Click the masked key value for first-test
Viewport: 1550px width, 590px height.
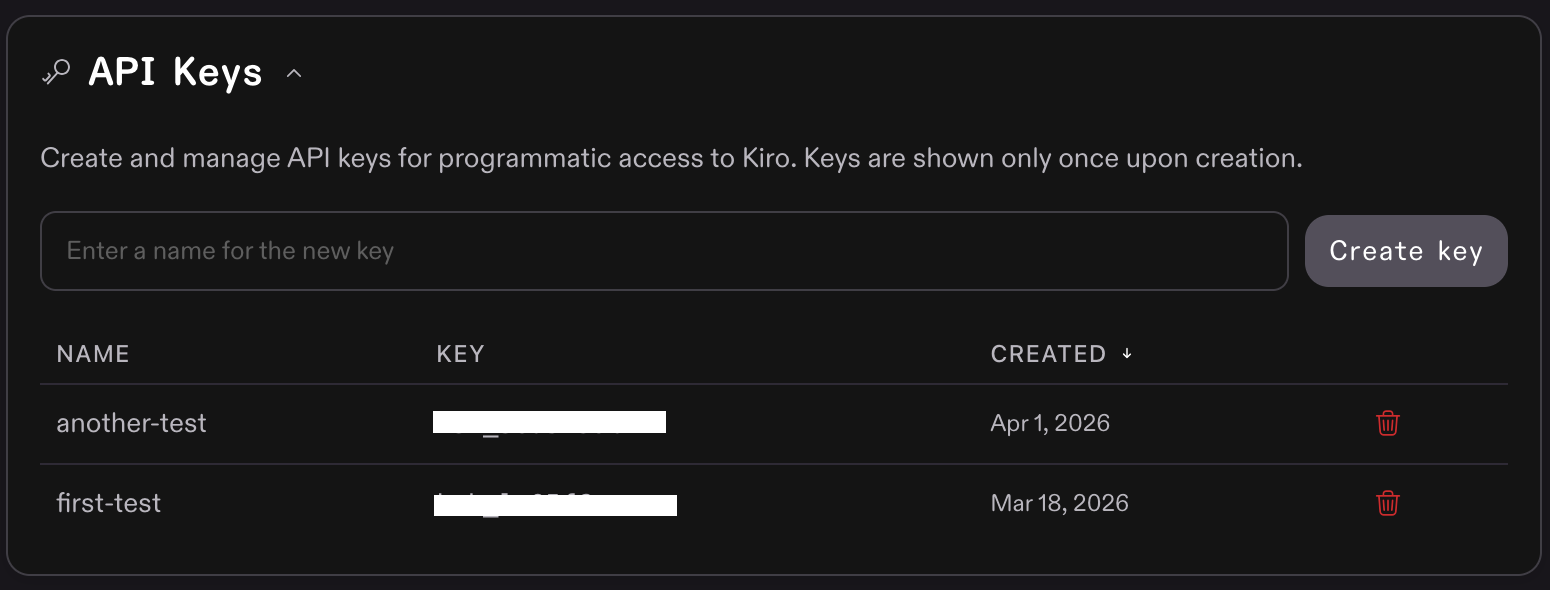555,503
